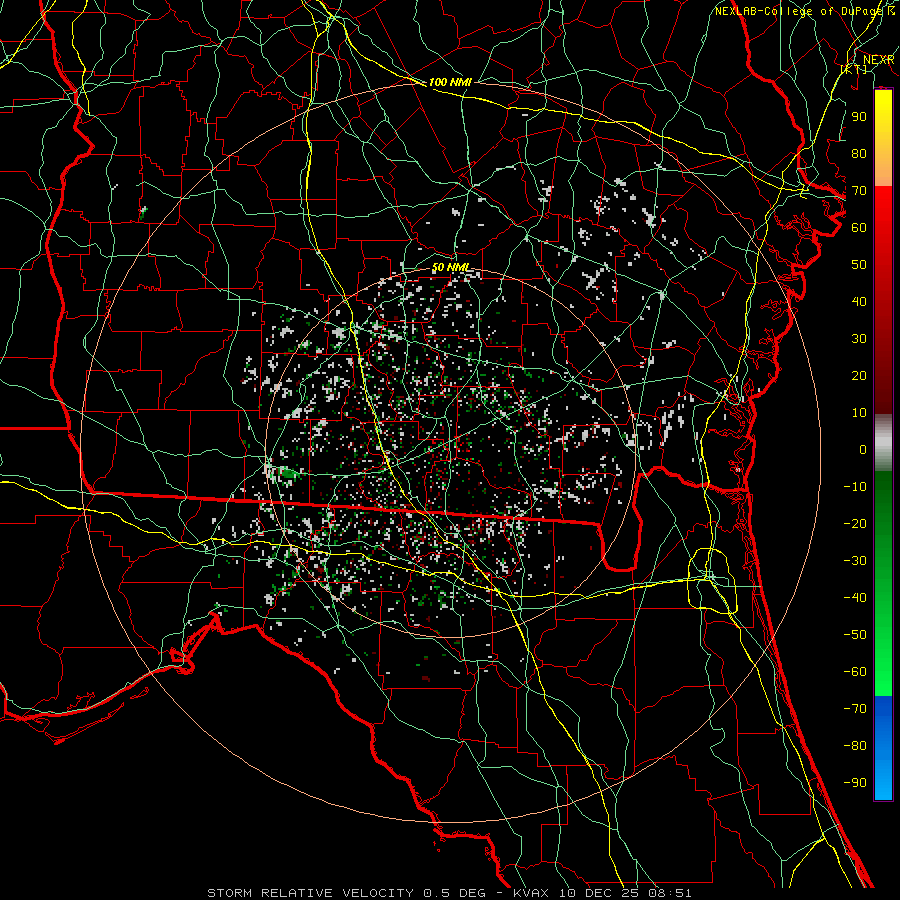The height and width of the screenshot is (900, 900).
Task: Select the positive "50" velocity scale value
Action: (859, 265)
